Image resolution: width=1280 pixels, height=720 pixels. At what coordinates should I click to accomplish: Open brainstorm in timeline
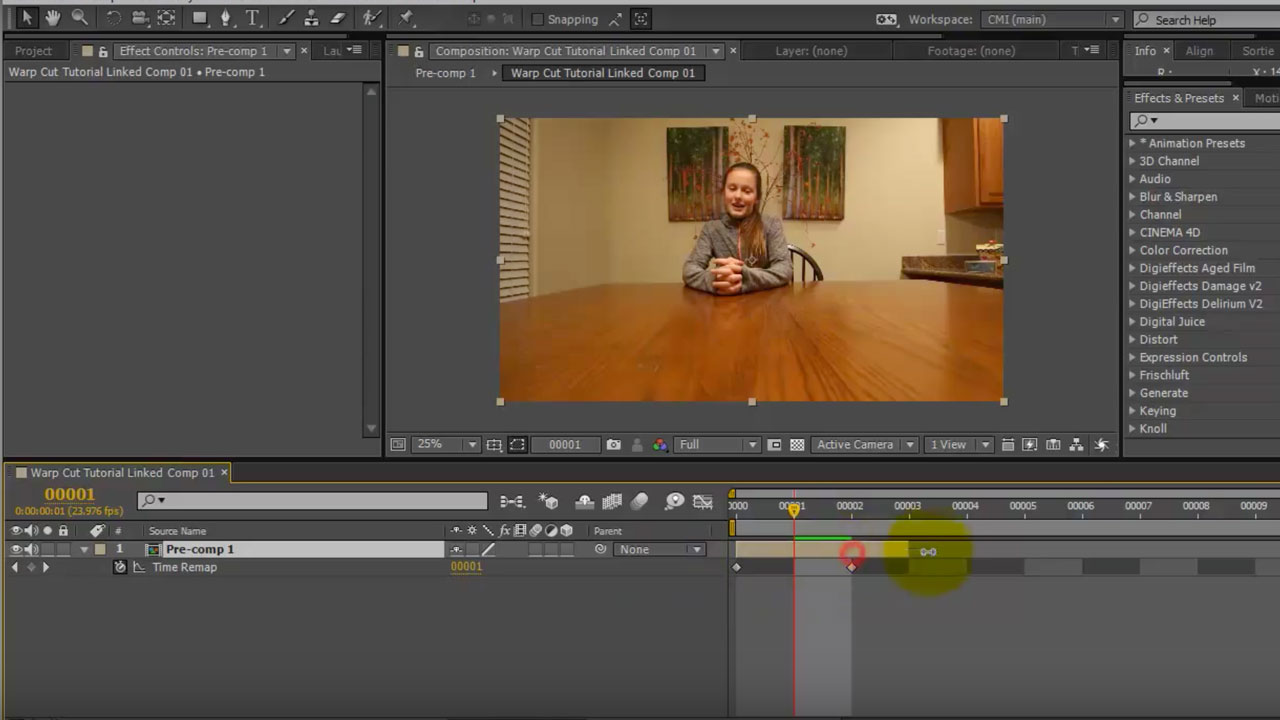tap(674, 502)
